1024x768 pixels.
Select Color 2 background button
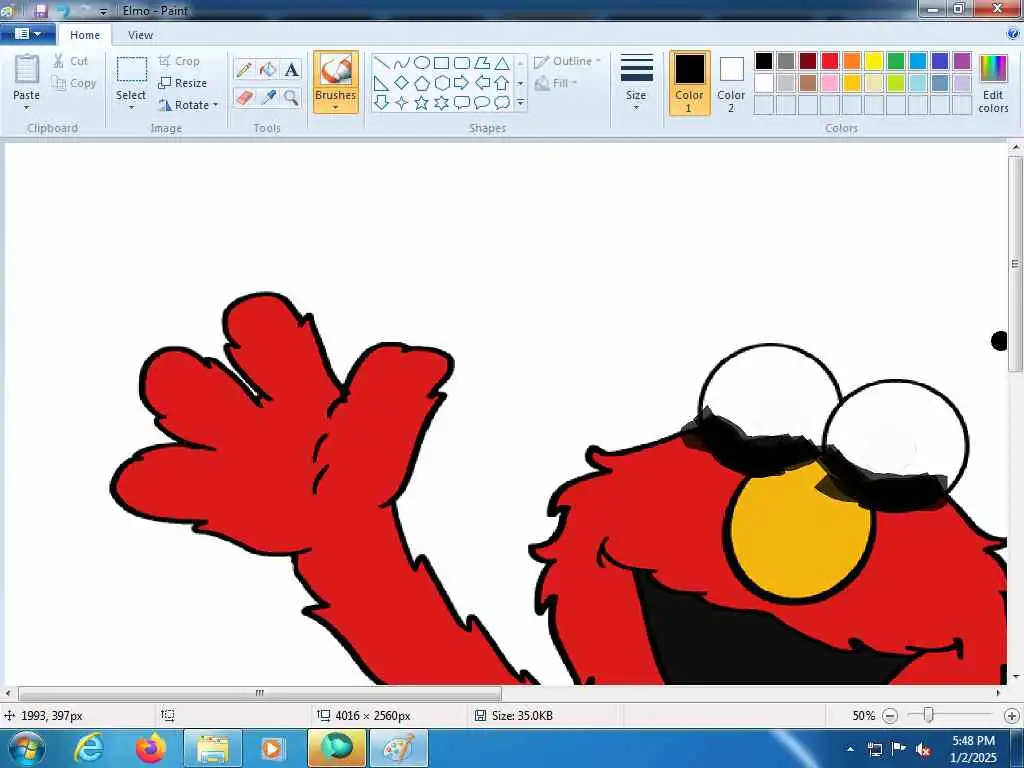click(x=731, y=83)
